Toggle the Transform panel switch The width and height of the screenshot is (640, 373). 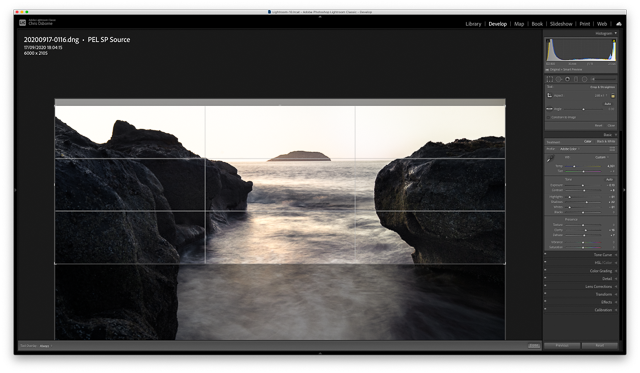pyautogui.click(x=545, y=293)
